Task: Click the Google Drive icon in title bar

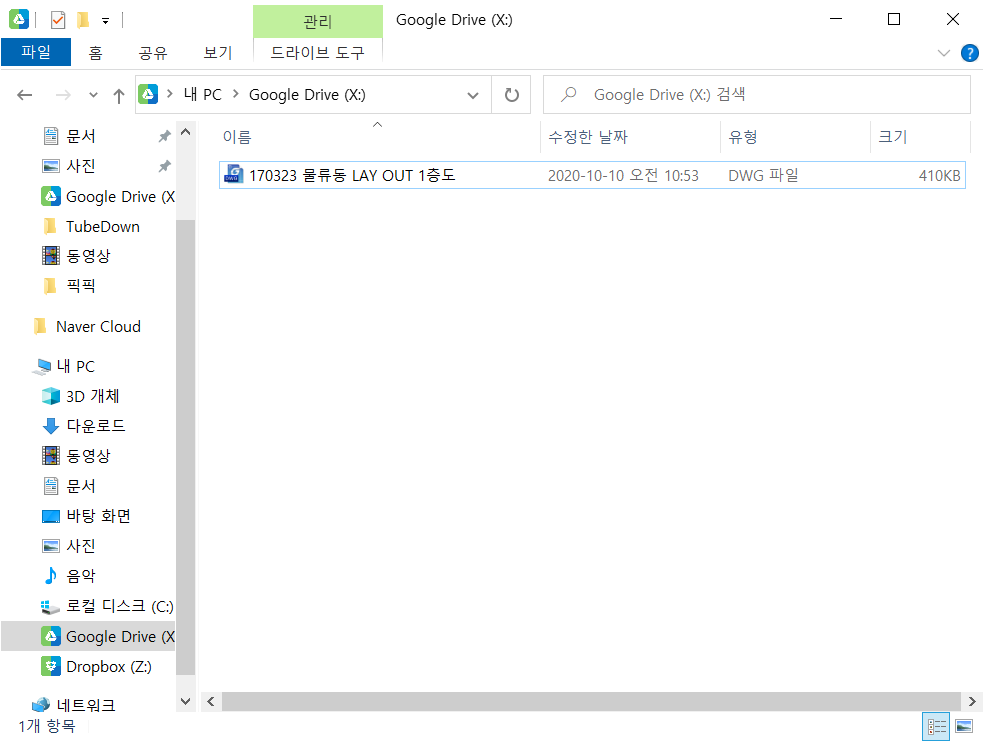Action: coord(19,19)
